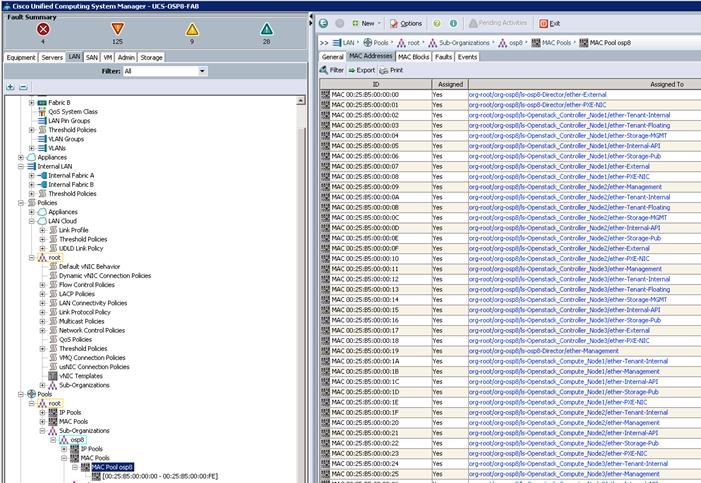Image resolution: width=701 pixels, height=483 pixels.
Task: Expand the Fabric B tree node
Action: (x=31, y=102)
